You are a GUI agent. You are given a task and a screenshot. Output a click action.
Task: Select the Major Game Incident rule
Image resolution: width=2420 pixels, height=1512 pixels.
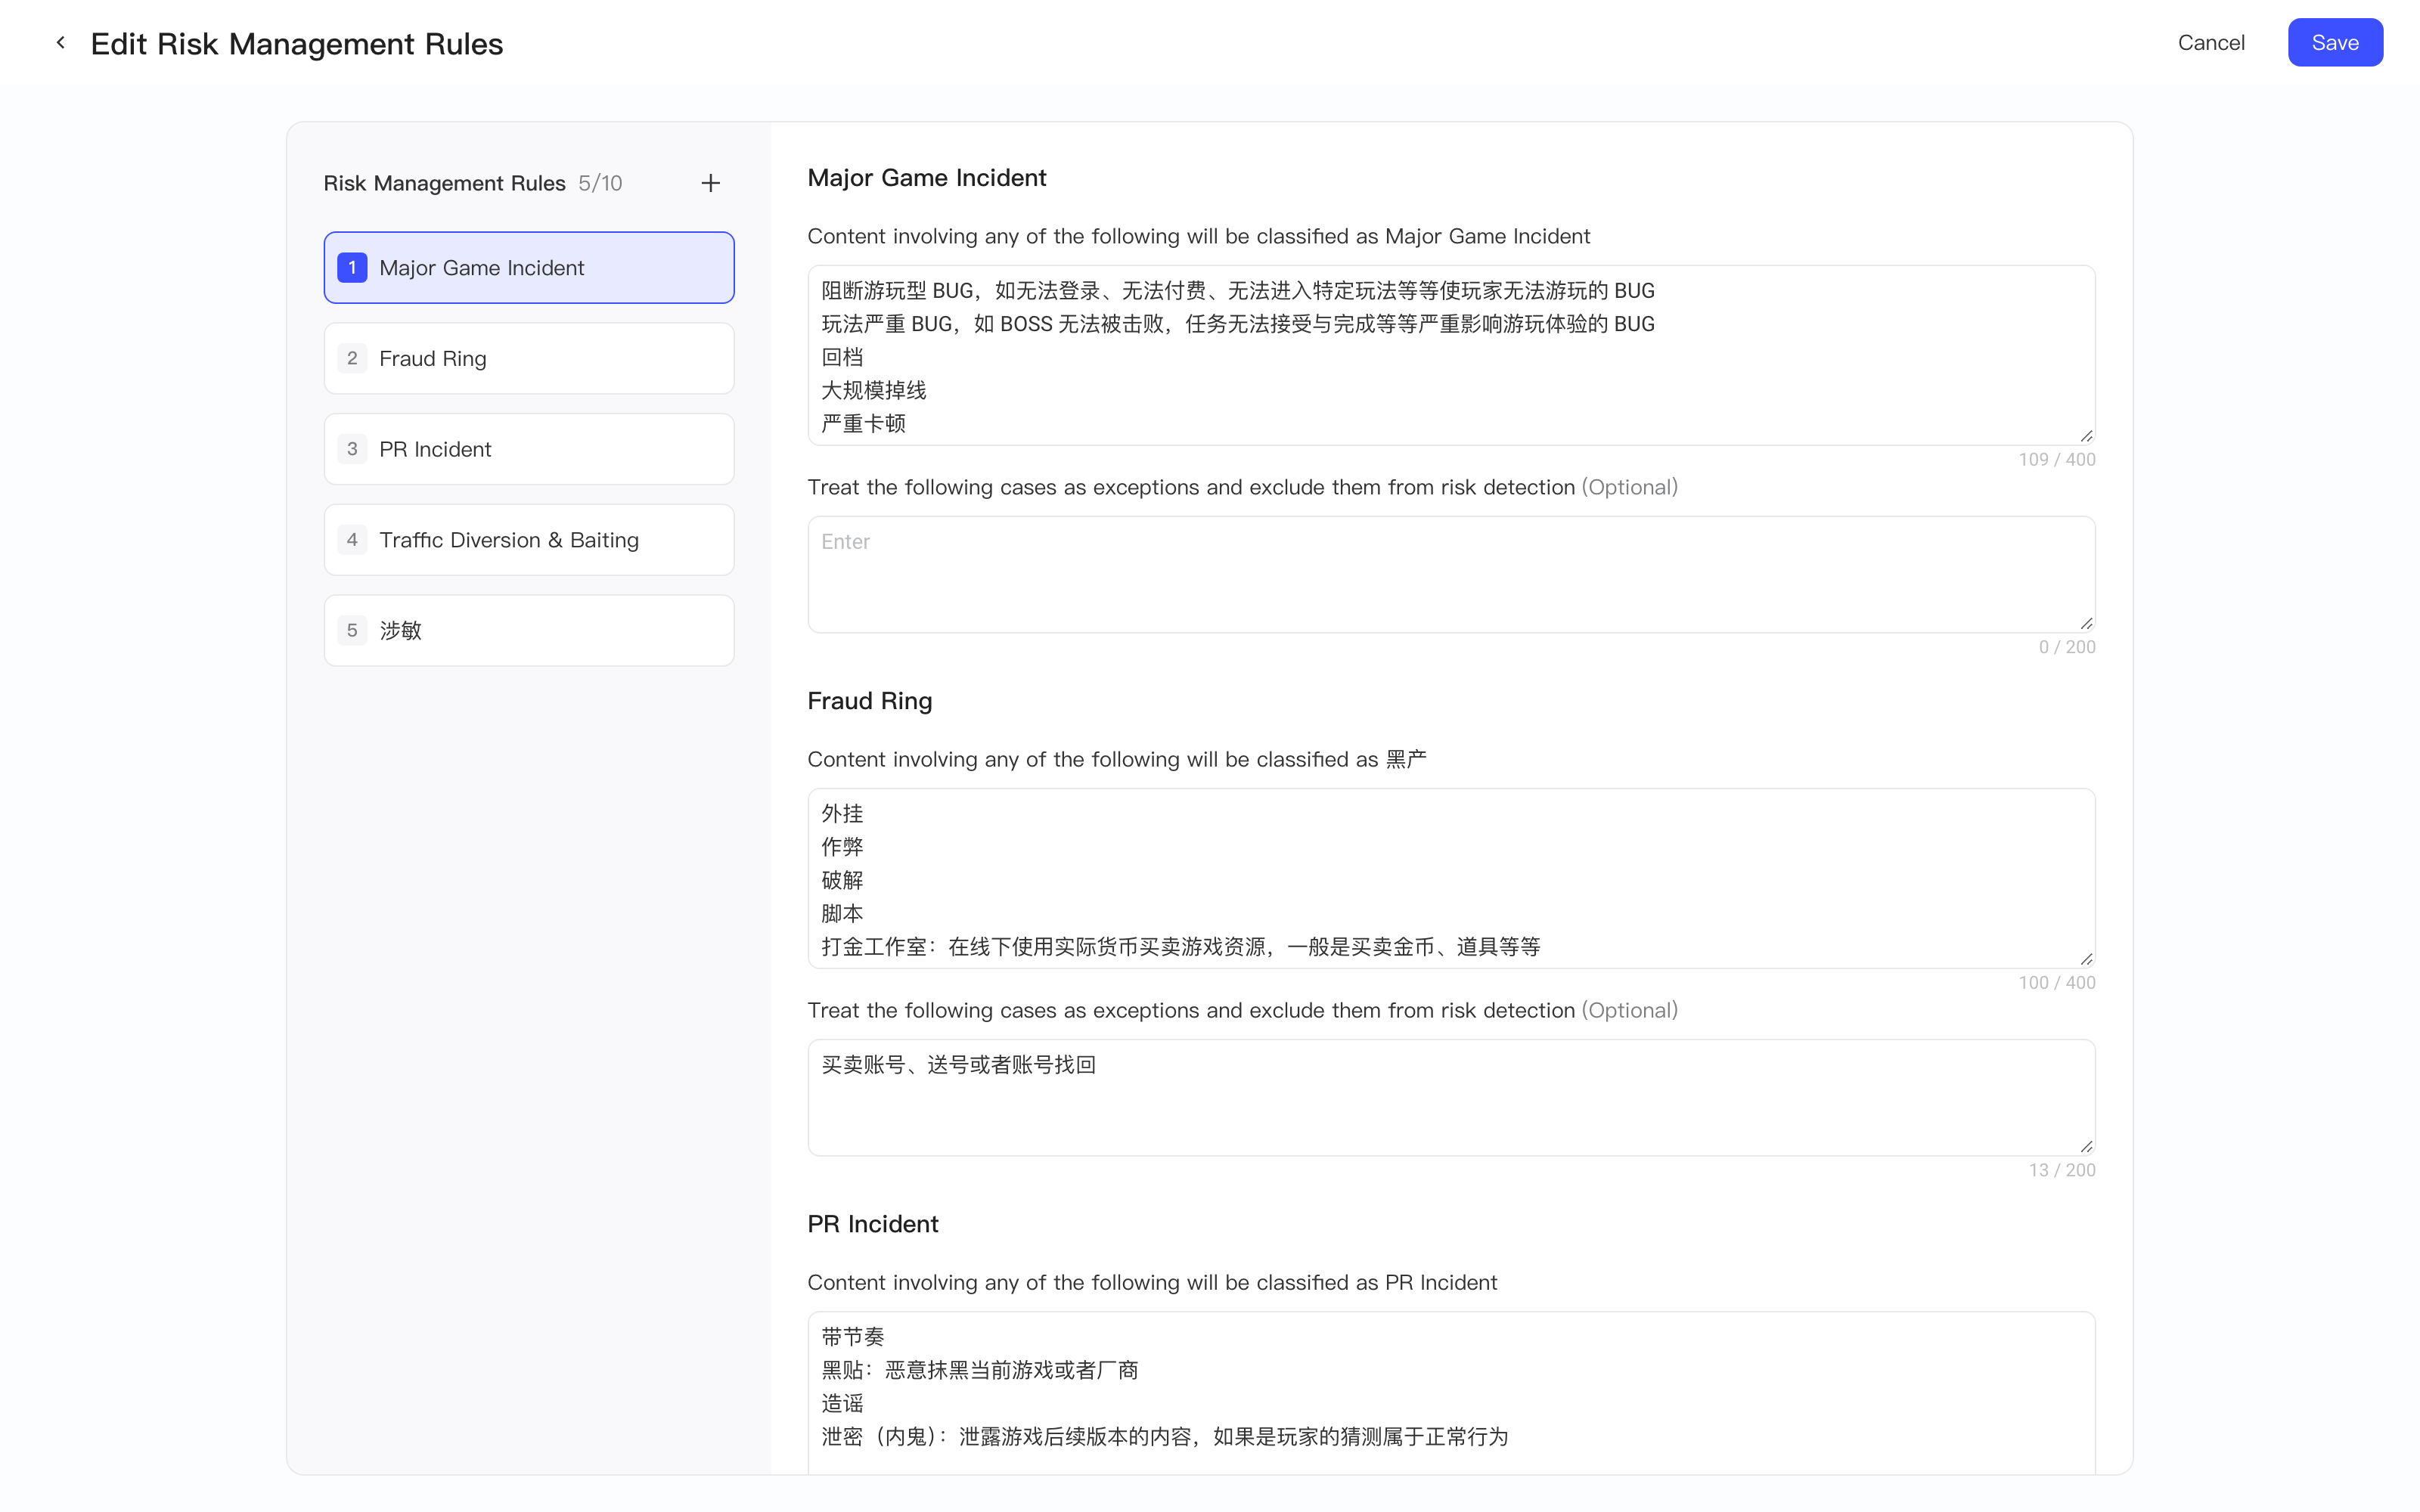click(x=529, y=268)
